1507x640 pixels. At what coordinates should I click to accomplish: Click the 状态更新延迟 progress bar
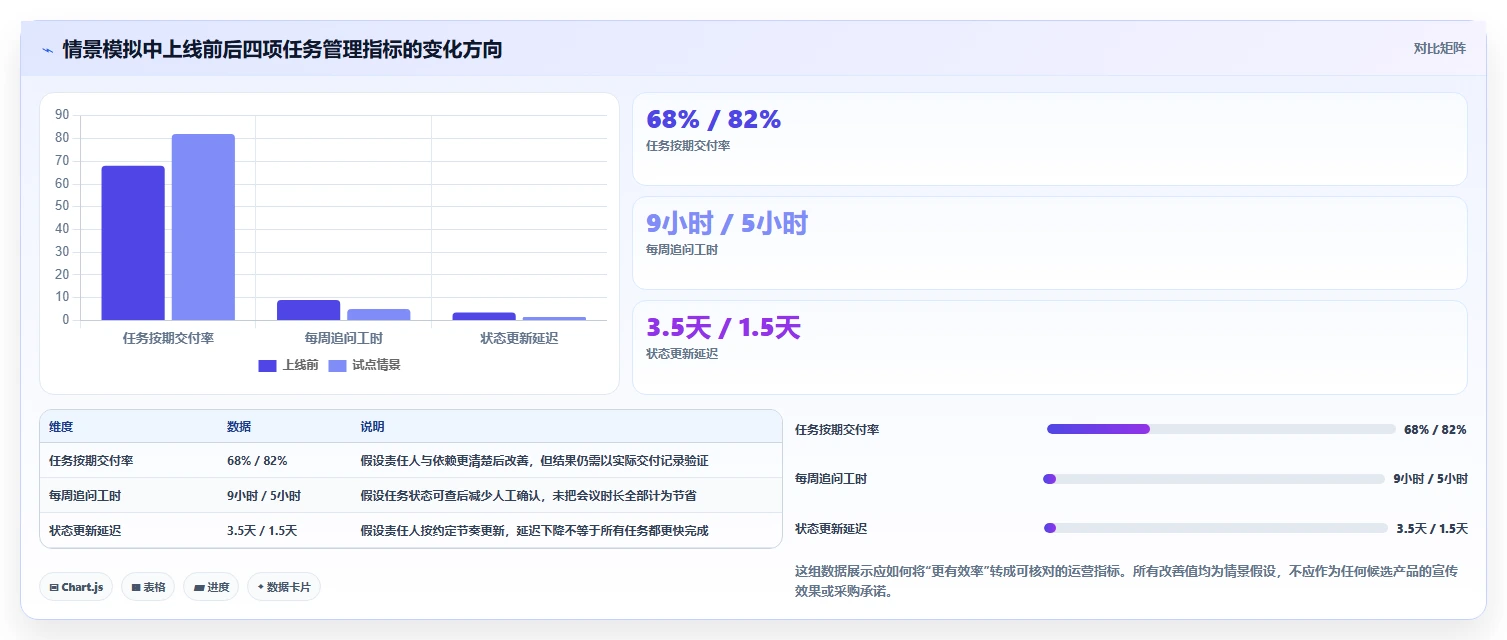[x=1215, y=528]
